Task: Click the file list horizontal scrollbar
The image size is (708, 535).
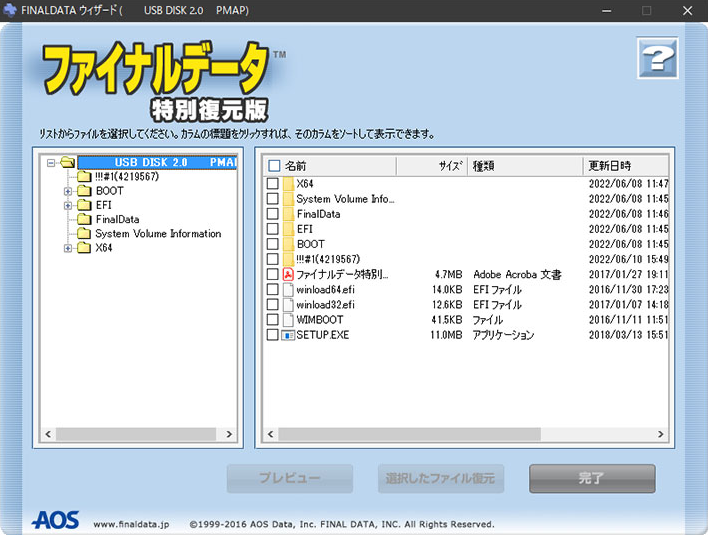Action: (465, 435)
